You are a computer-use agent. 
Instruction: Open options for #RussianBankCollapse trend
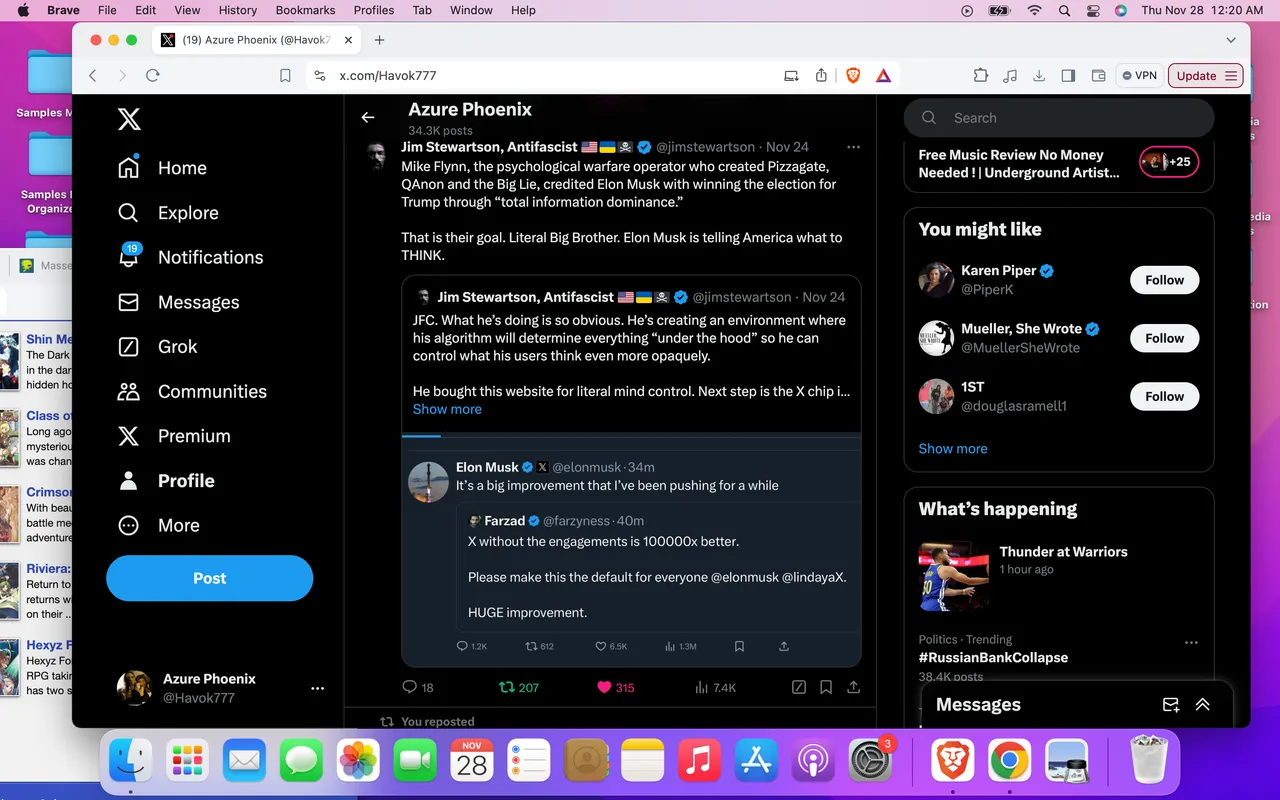[1191, 642]
